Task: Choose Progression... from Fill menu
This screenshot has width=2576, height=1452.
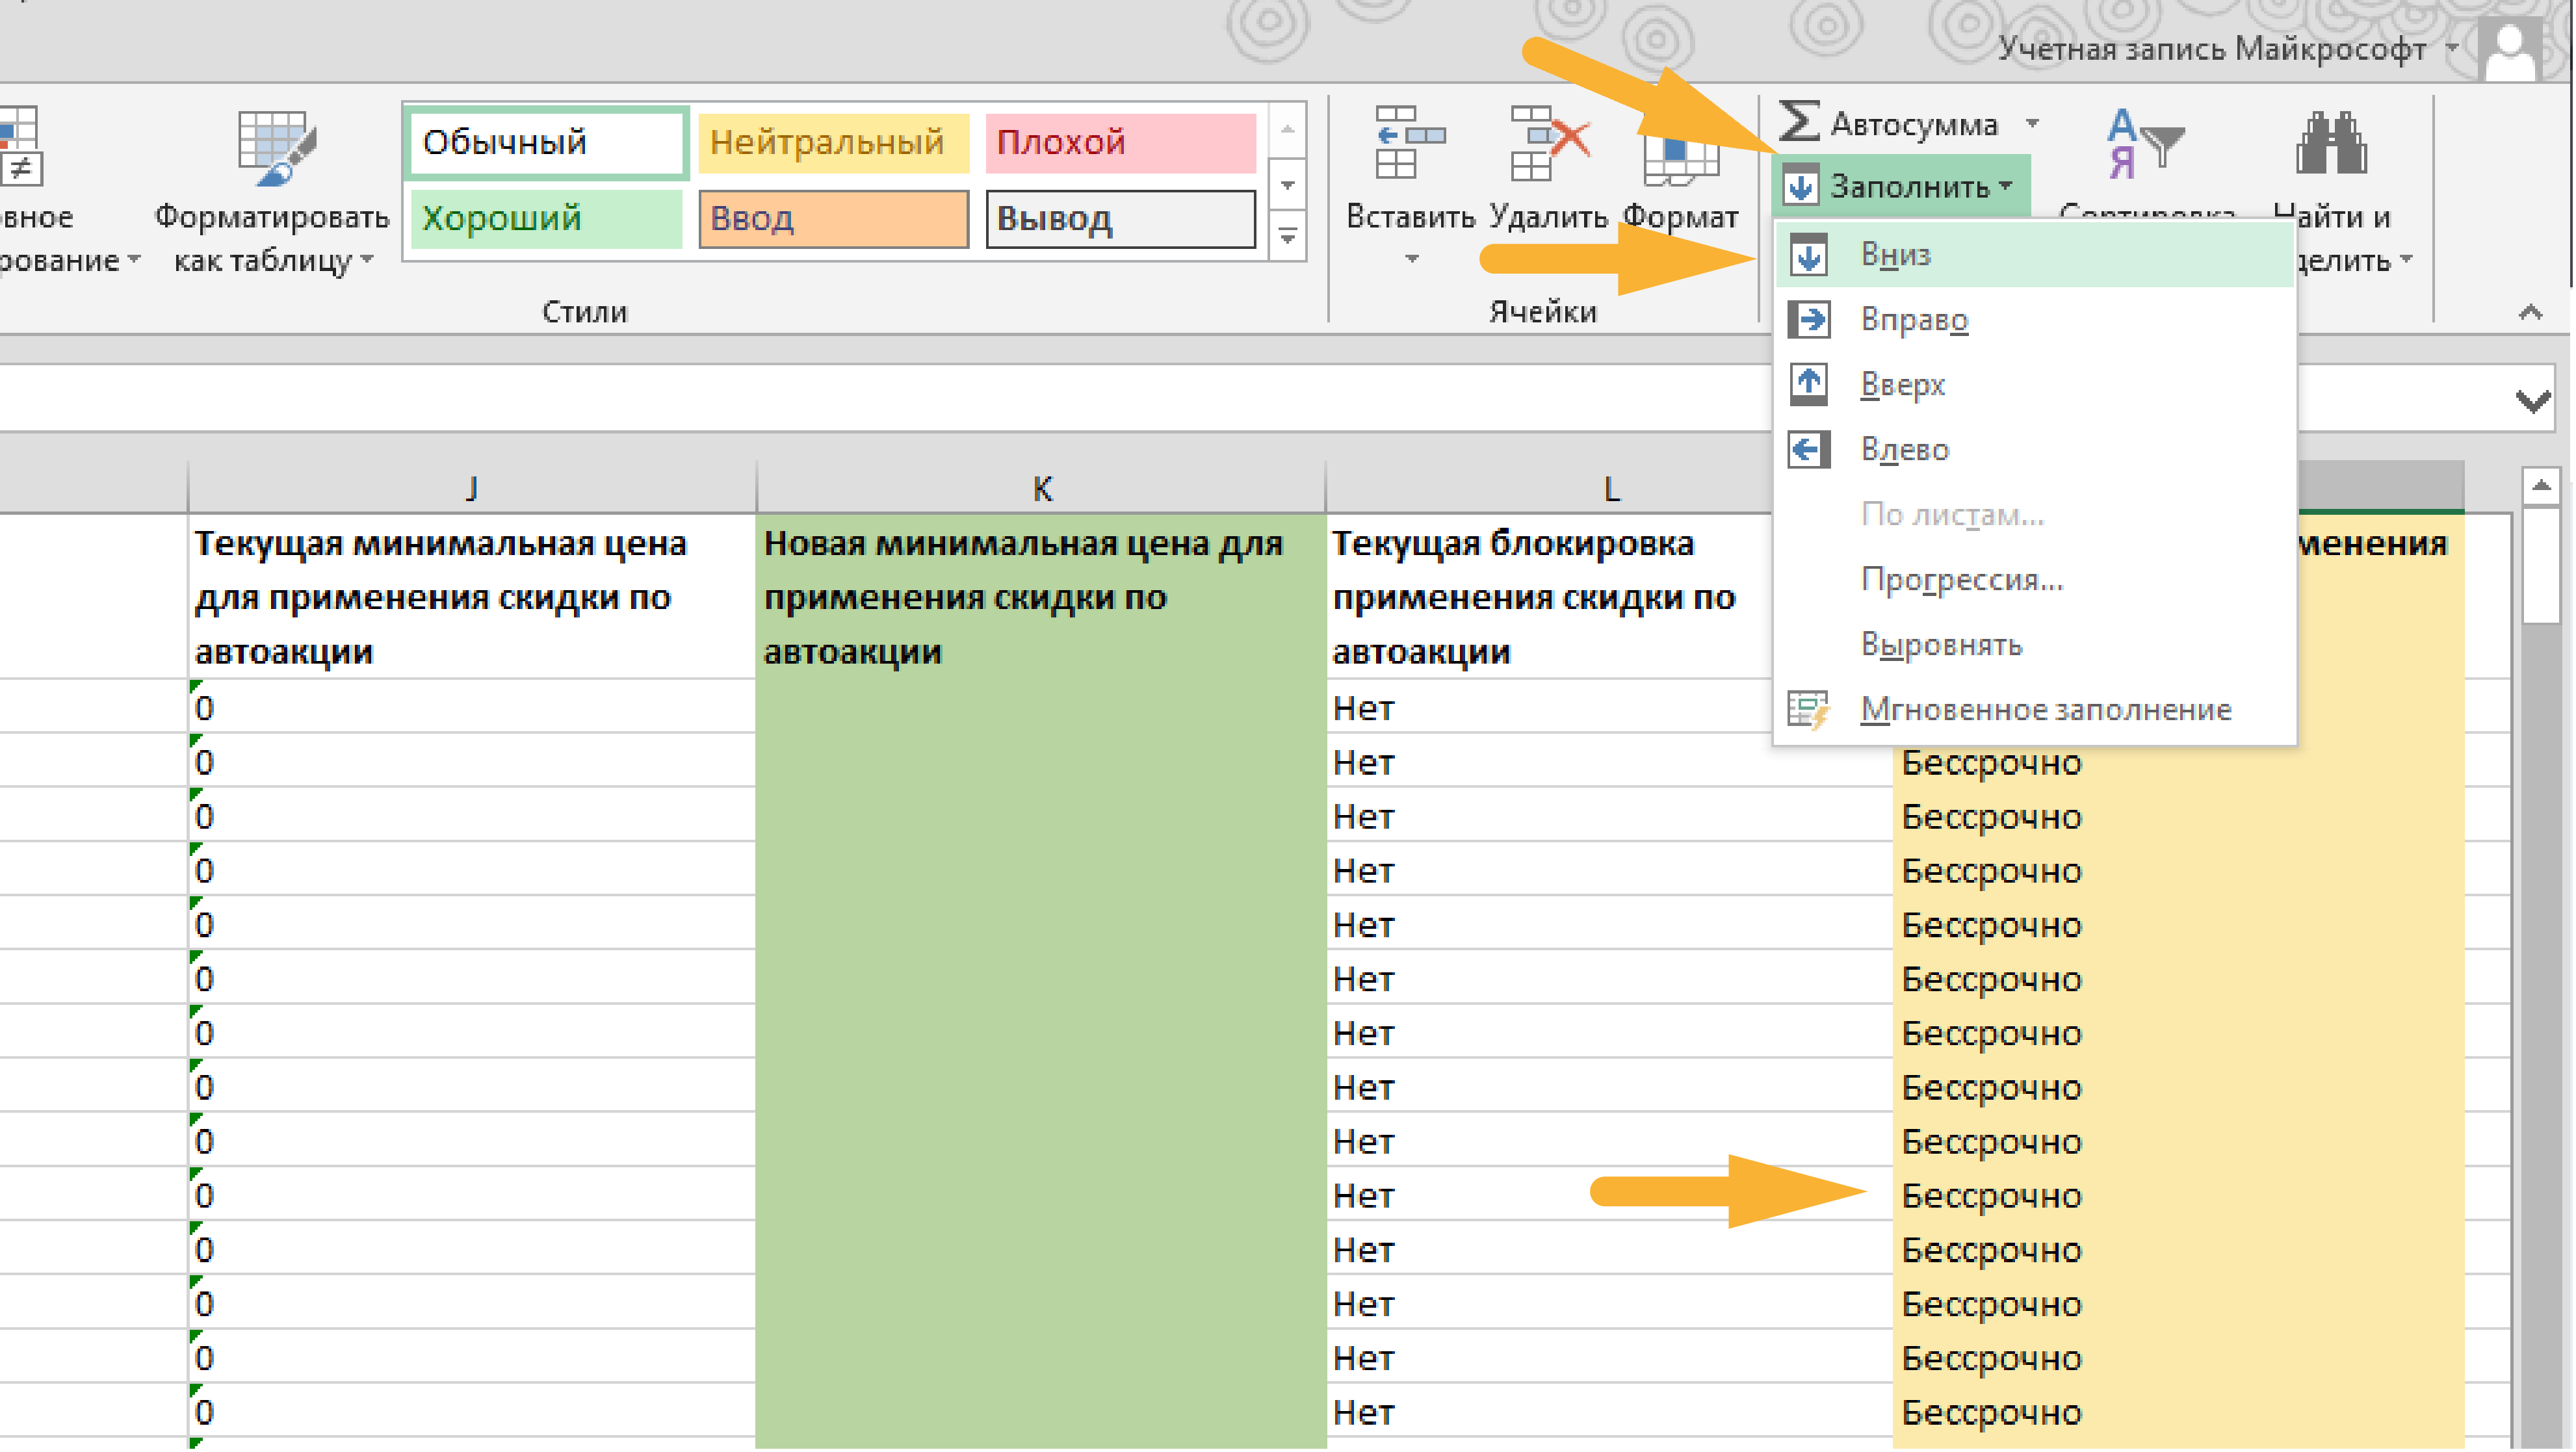Action: (x=1961, y=580)
